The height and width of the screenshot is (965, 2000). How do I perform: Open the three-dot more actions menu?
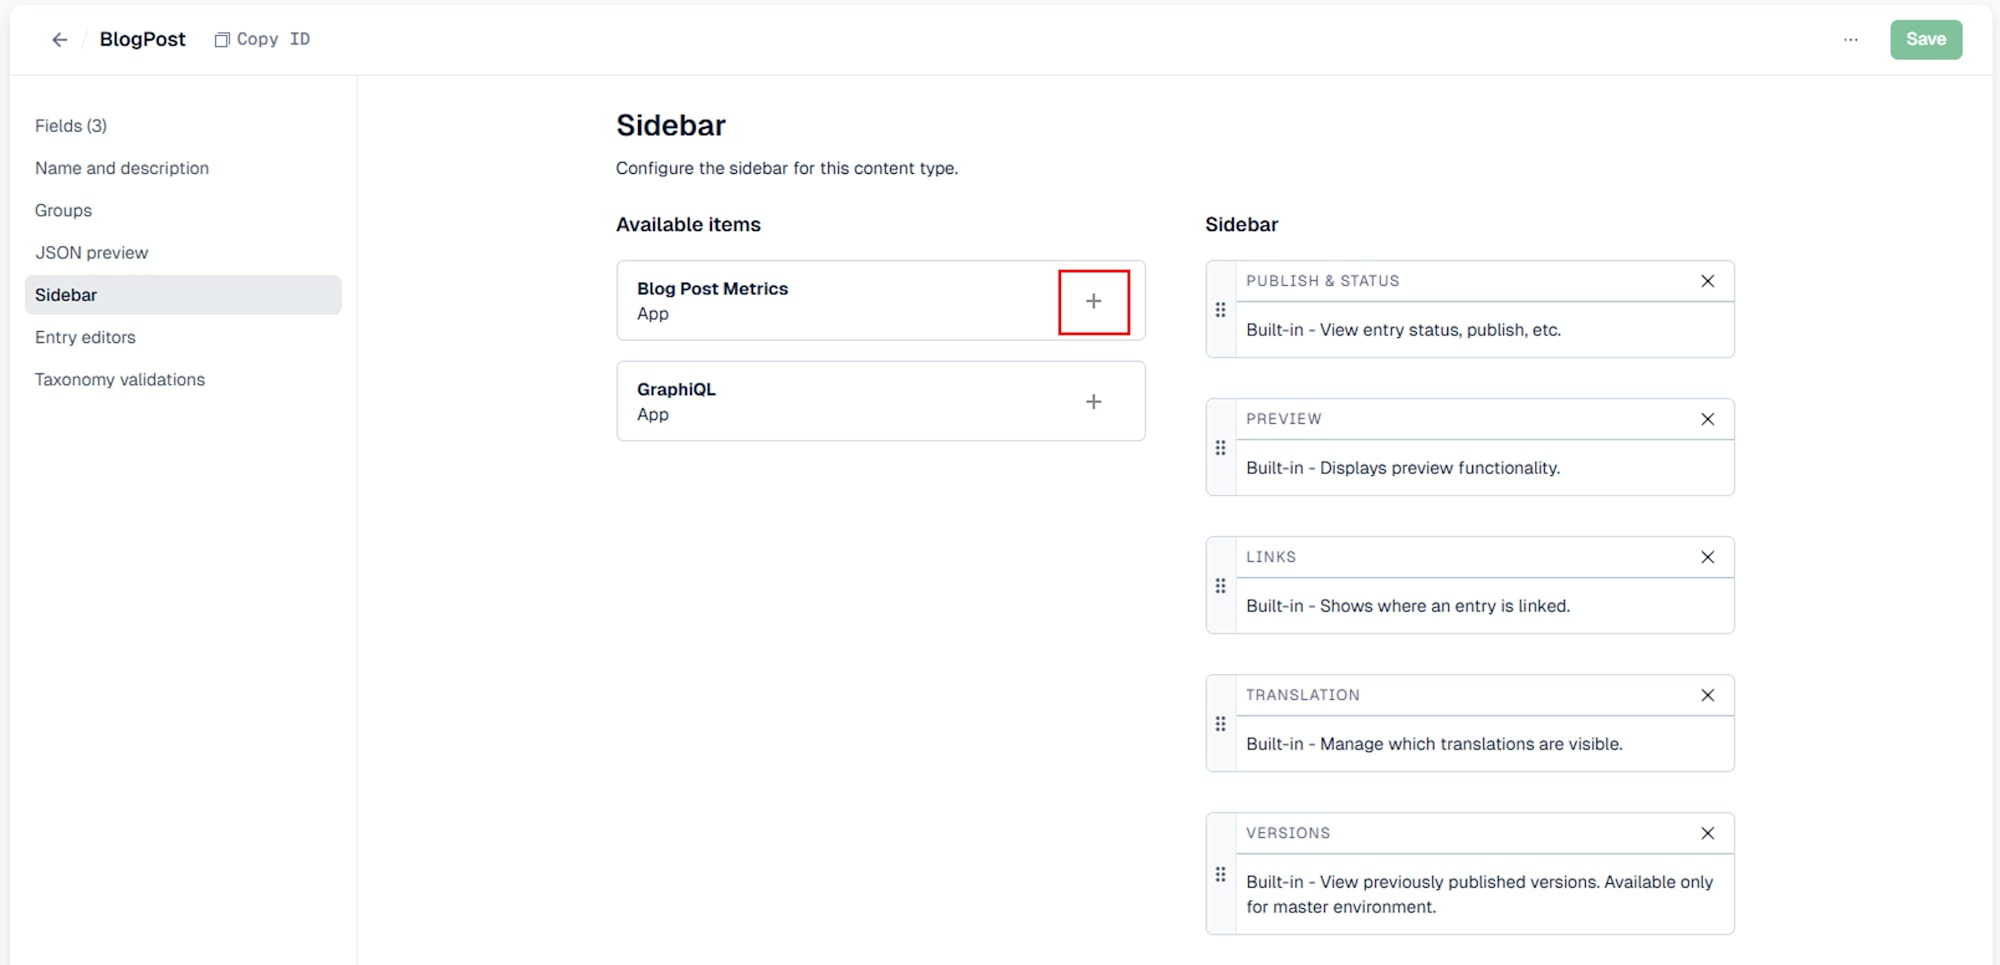point(1850,39)
